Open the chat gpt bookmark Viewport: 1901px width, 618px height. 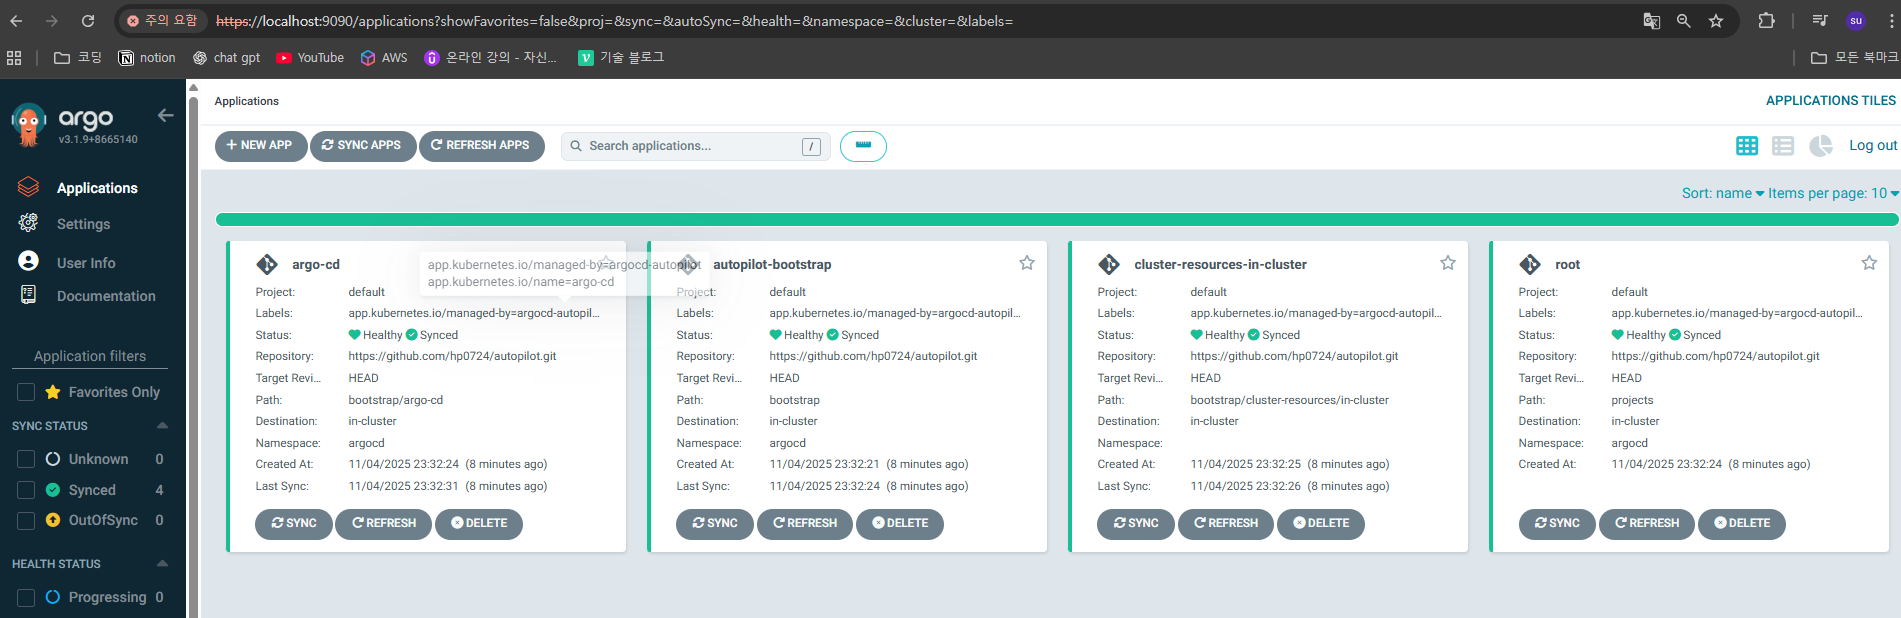tap(226, 58)
